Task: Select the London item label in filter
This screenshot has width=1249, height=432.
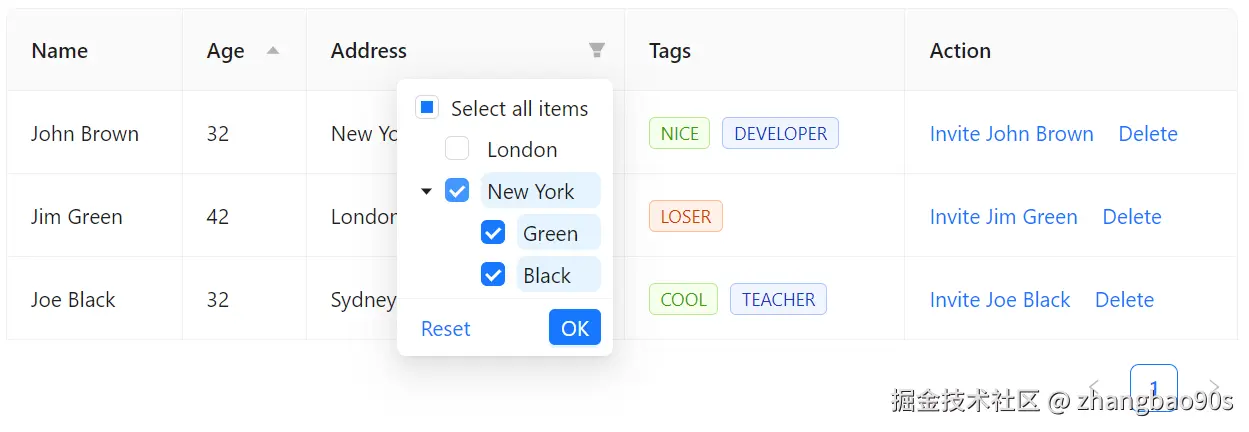Action: (522, 150)
